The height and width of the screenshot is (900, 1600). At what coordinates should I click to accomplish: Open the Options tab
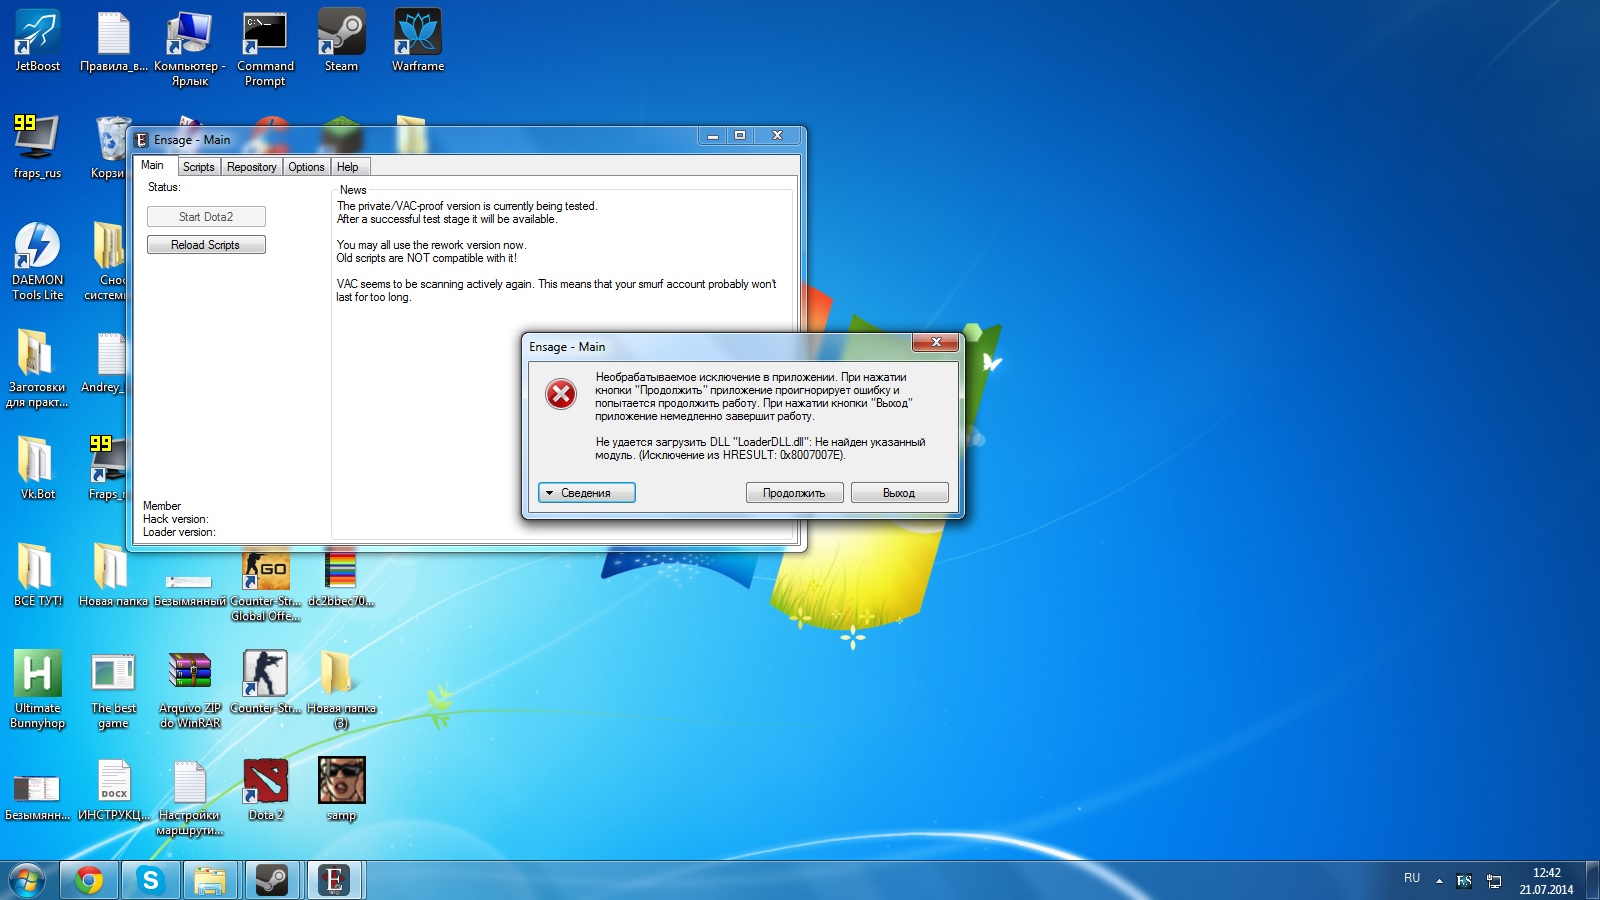pyautogui.click(x=306, y=167)
